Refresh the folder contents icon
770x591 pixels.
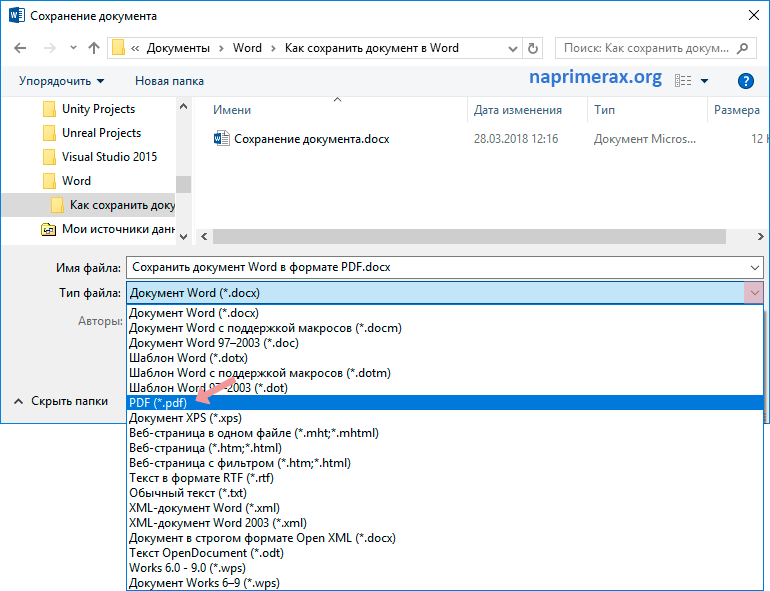[x=533, y=48]
